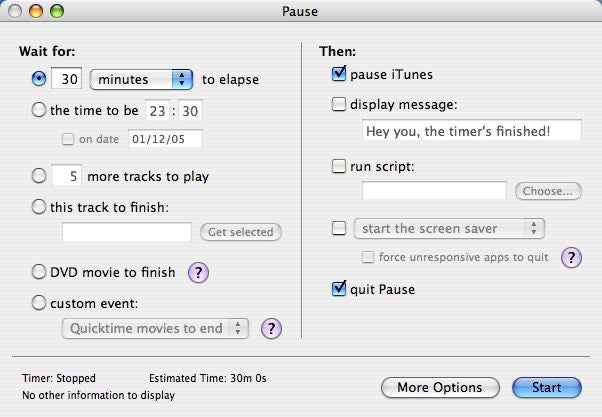Click the Get selected button
602x417 pixels.
tap(241, 232)
